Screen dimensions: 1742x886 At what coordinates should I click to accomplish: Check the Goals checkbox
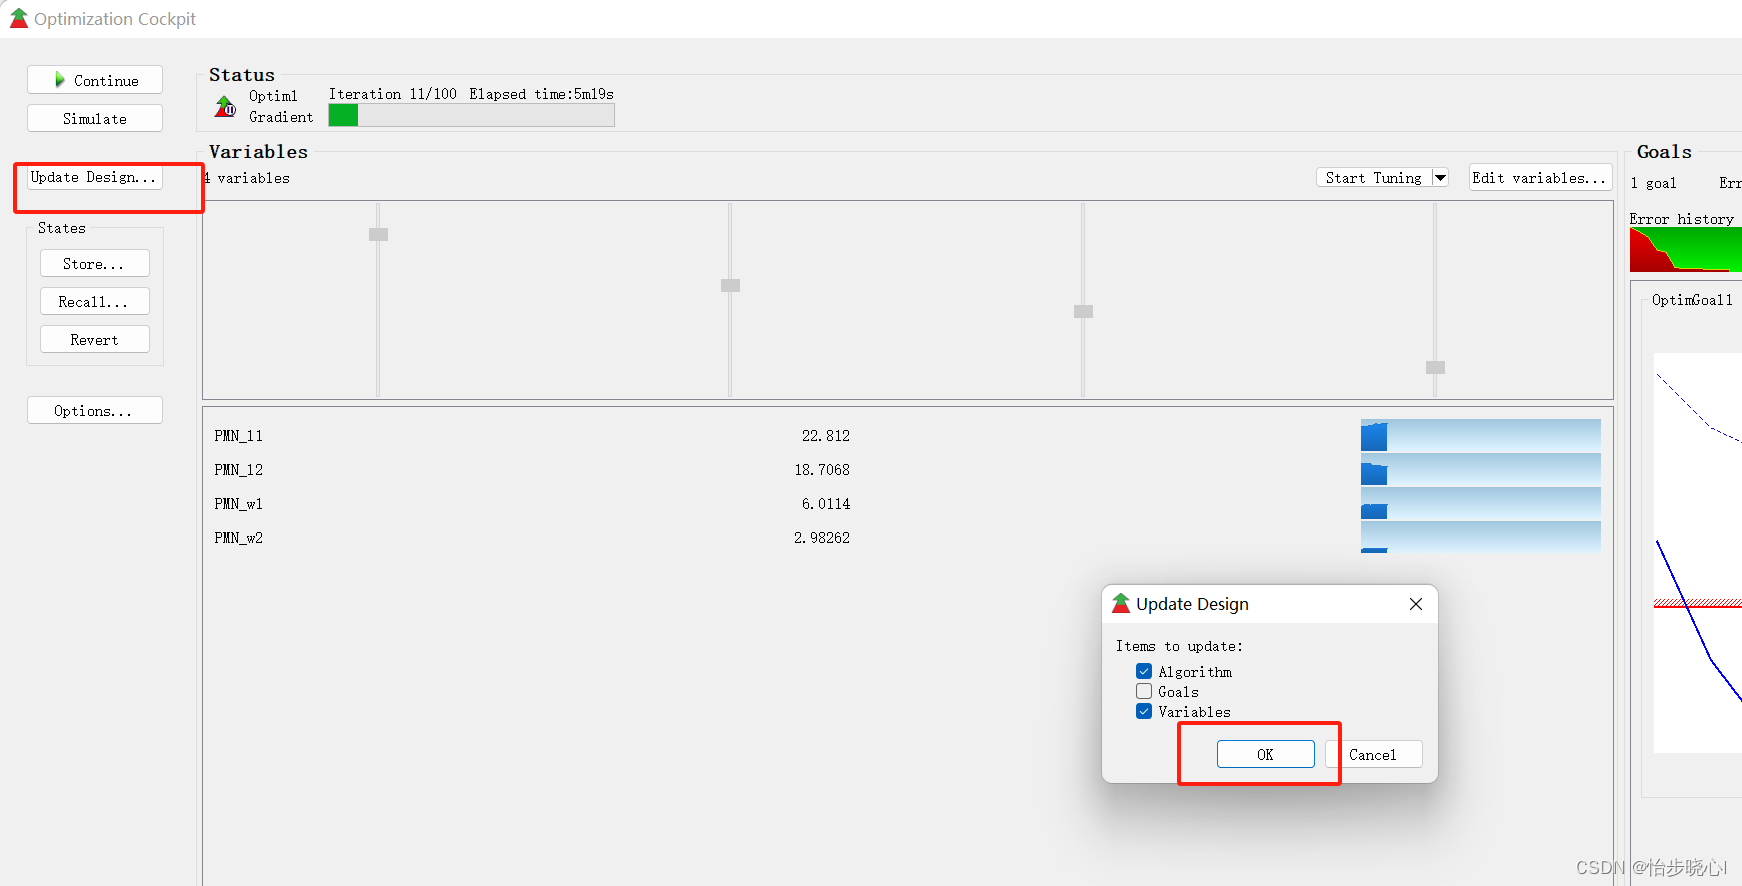coord(1144,691)
